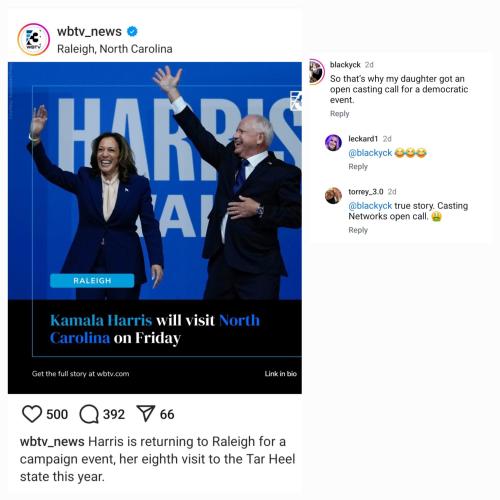Reply to blackyck's casting call comment
The width and height of the screenshot is (500, 500).
pyautogui.click(x=339, y=114)
